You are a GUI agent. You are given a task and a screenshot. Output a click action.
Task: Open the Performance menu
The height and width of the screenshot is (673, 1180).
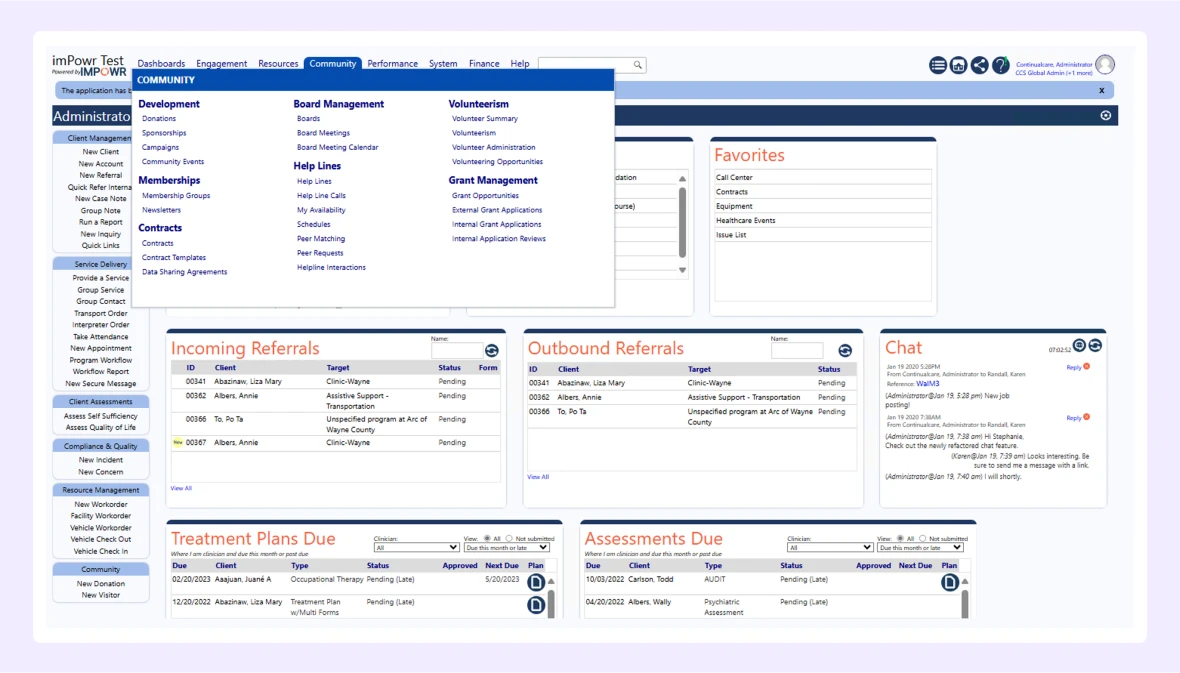[392, 64]
